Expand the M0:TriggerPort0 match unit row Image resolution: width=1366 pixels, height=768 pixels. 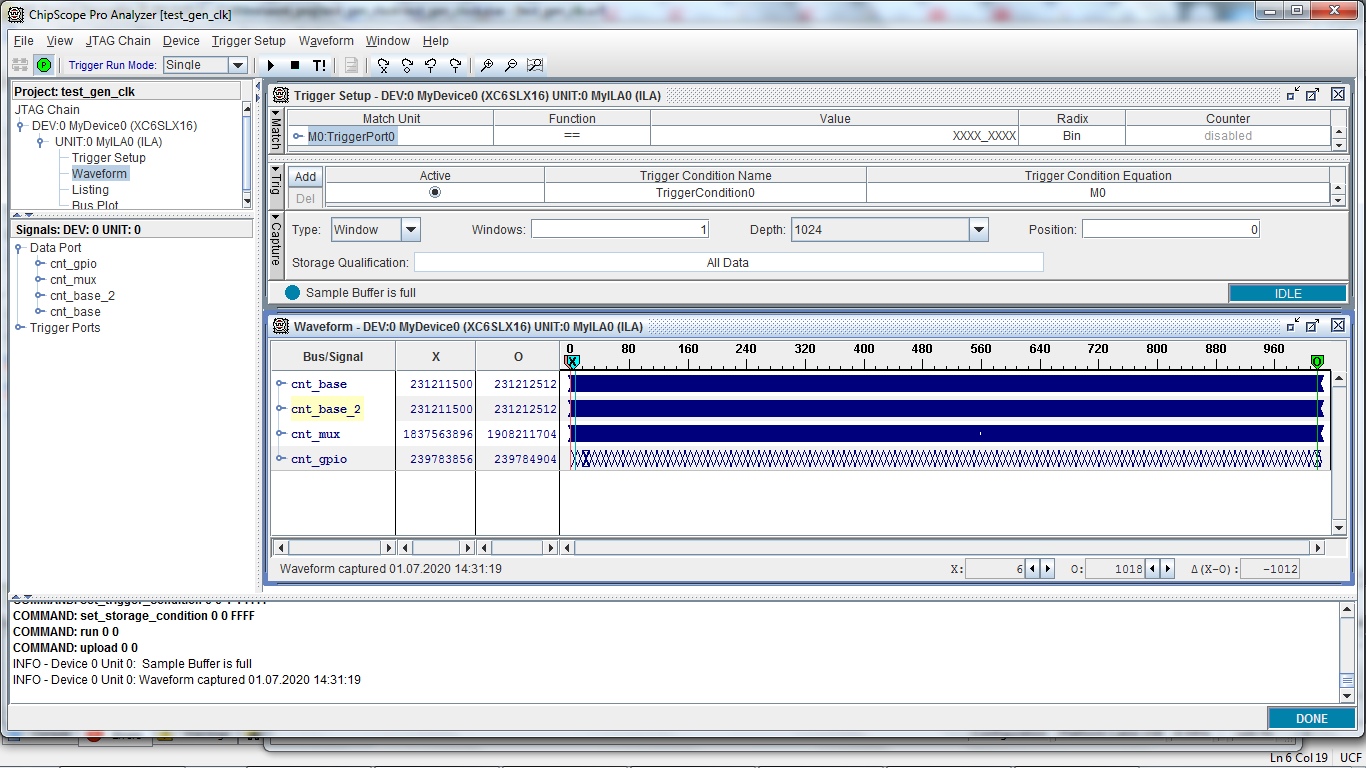[x=298, y=136]
